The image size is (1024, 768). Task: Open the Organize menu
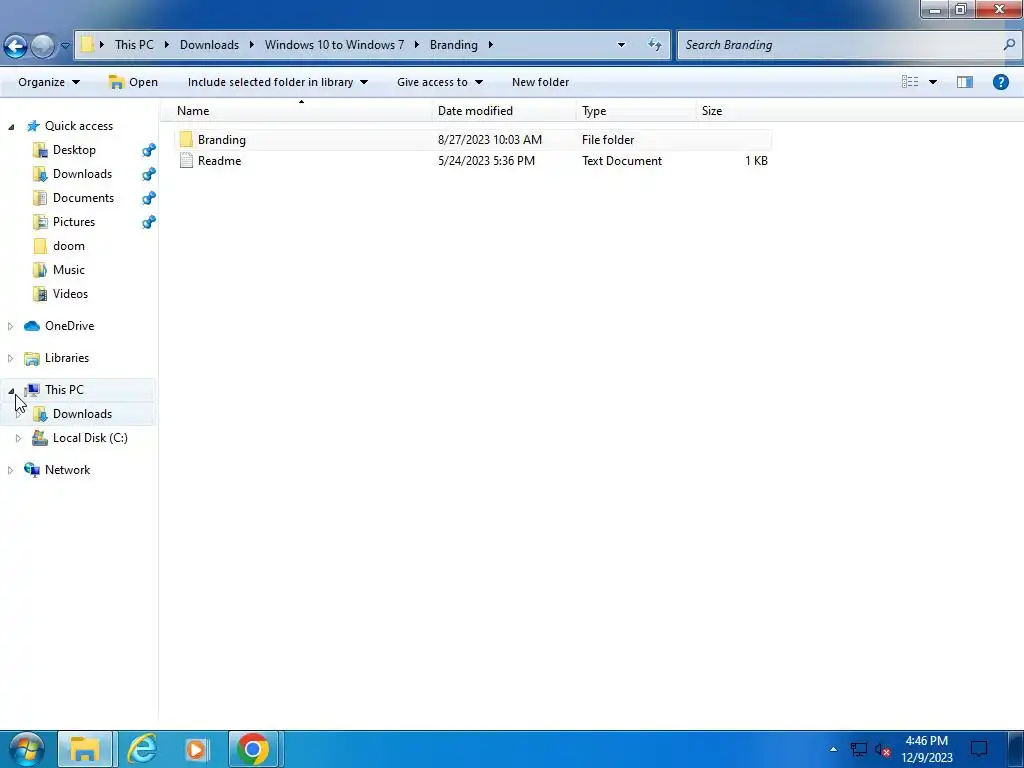point(49,82)
